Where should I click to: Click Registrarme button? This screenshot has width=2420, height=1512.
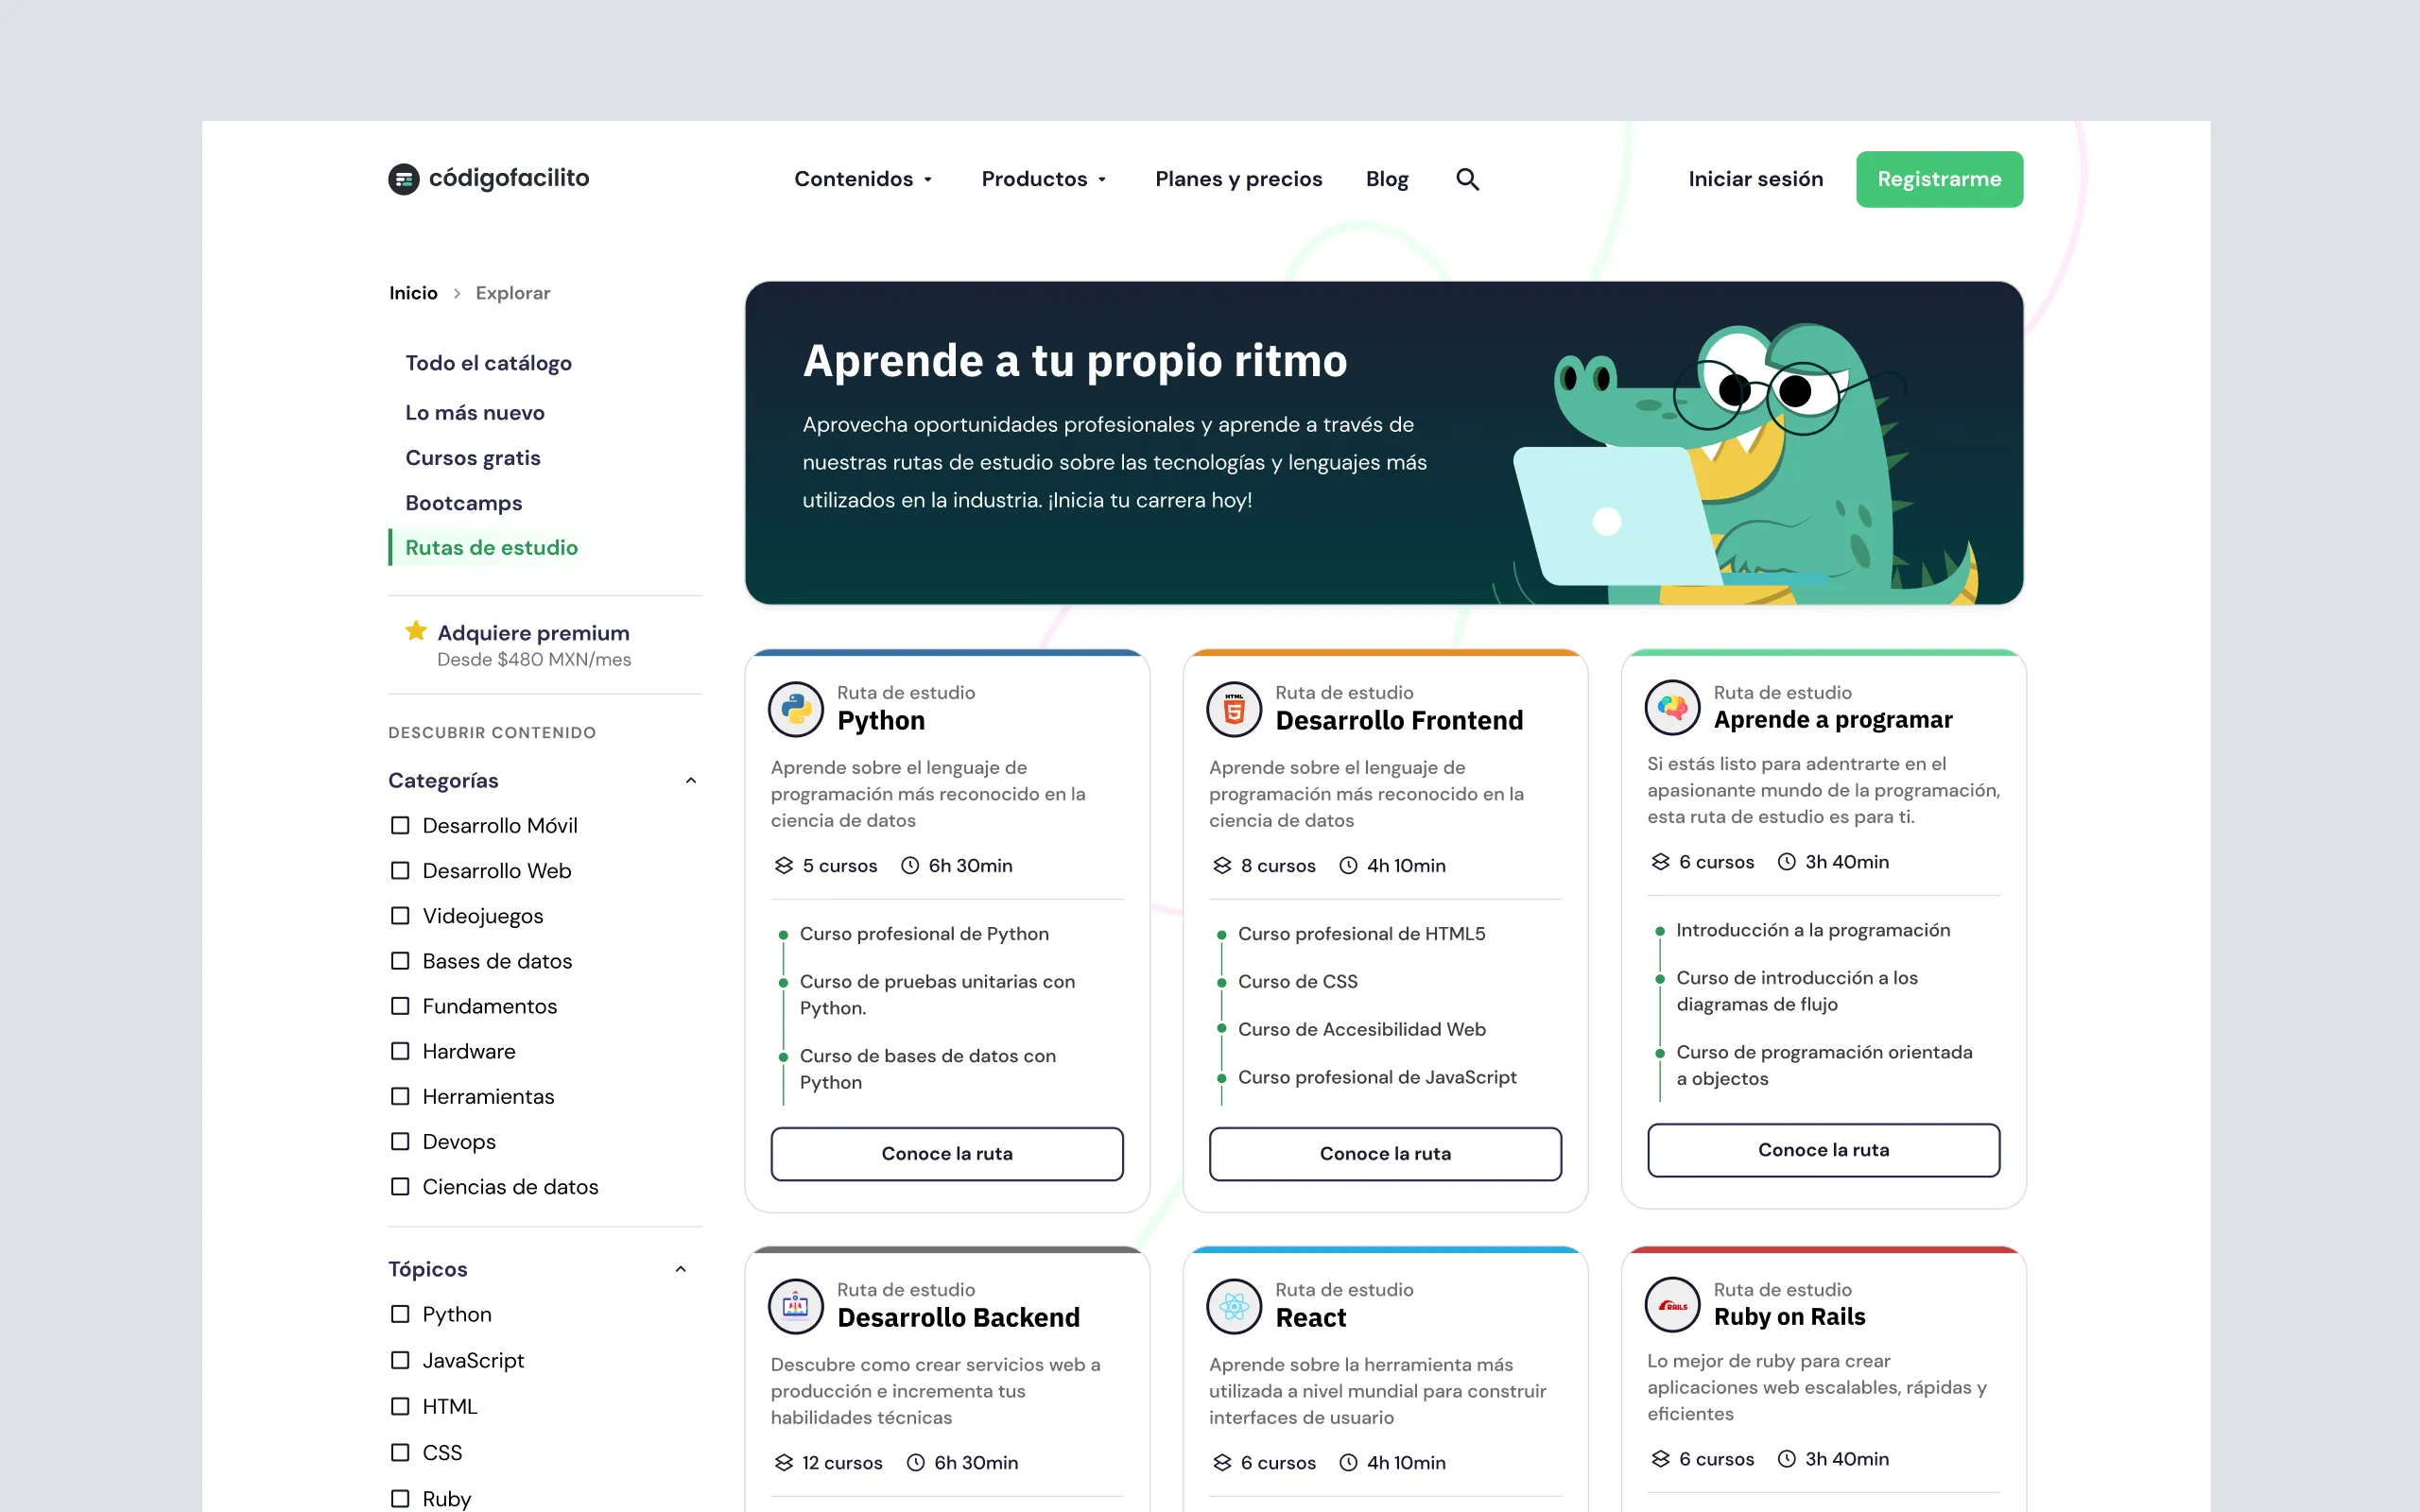pos(1938,179)
